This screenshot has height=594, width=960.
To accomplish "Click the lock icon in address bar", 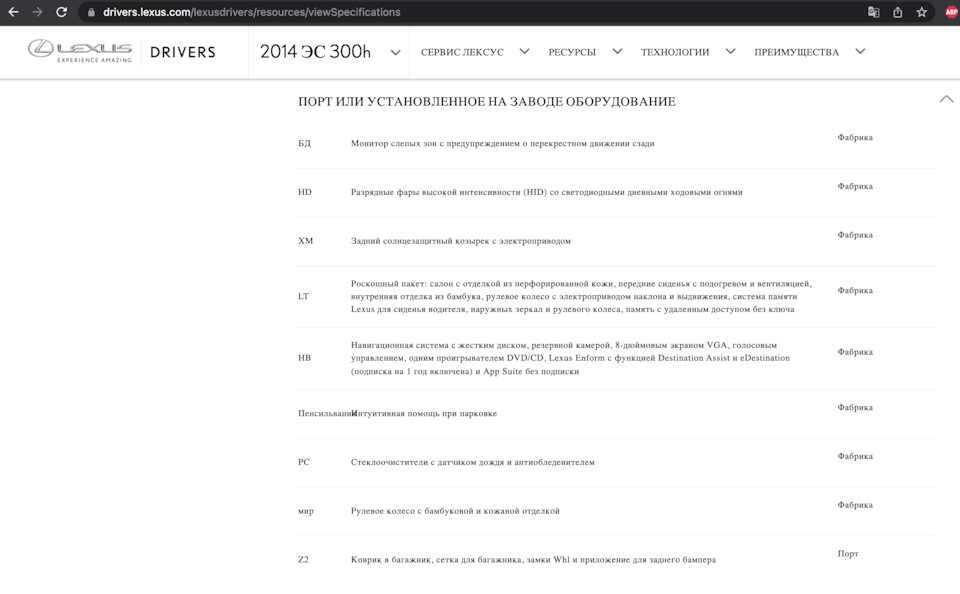I will [x=91, y=12].
